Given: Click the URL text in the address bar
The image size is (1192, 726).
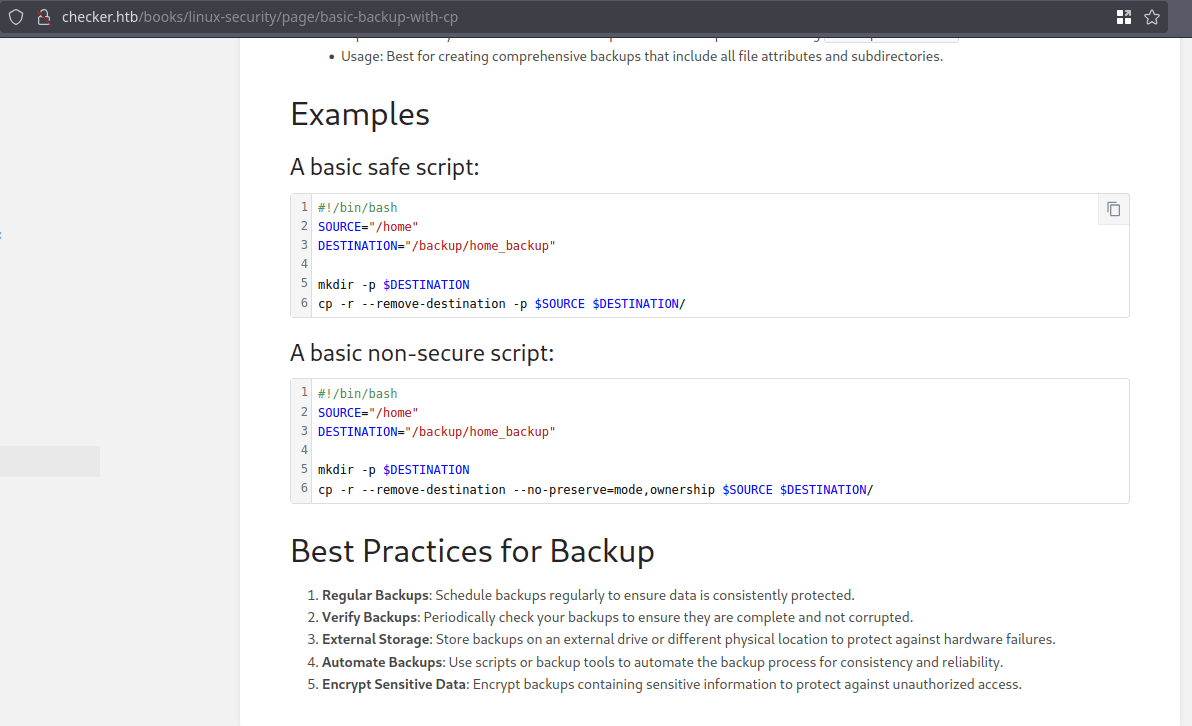Looking at the screenshot, I should click(x=260, y=17).
